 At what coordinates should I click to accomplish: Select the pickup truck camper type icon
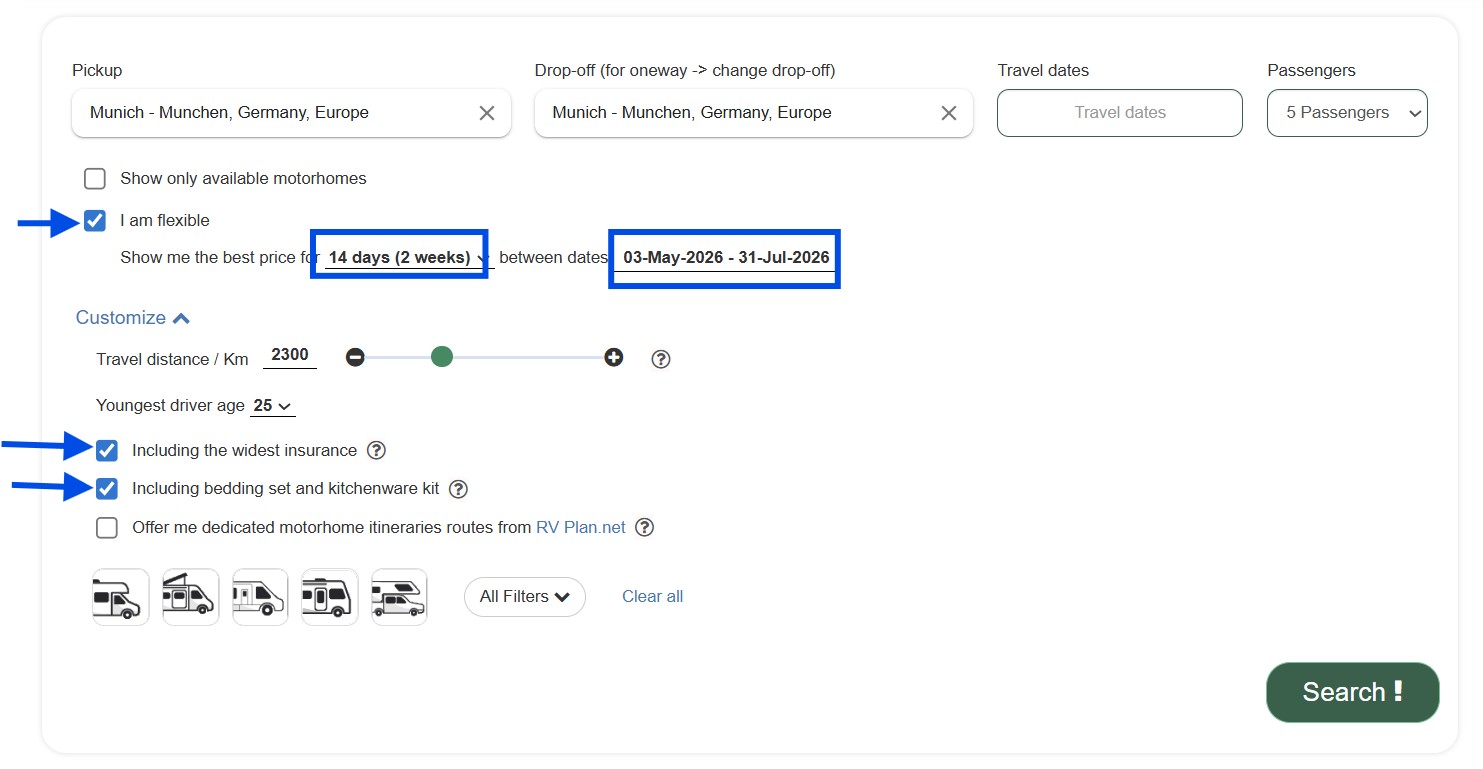point(399,597)
